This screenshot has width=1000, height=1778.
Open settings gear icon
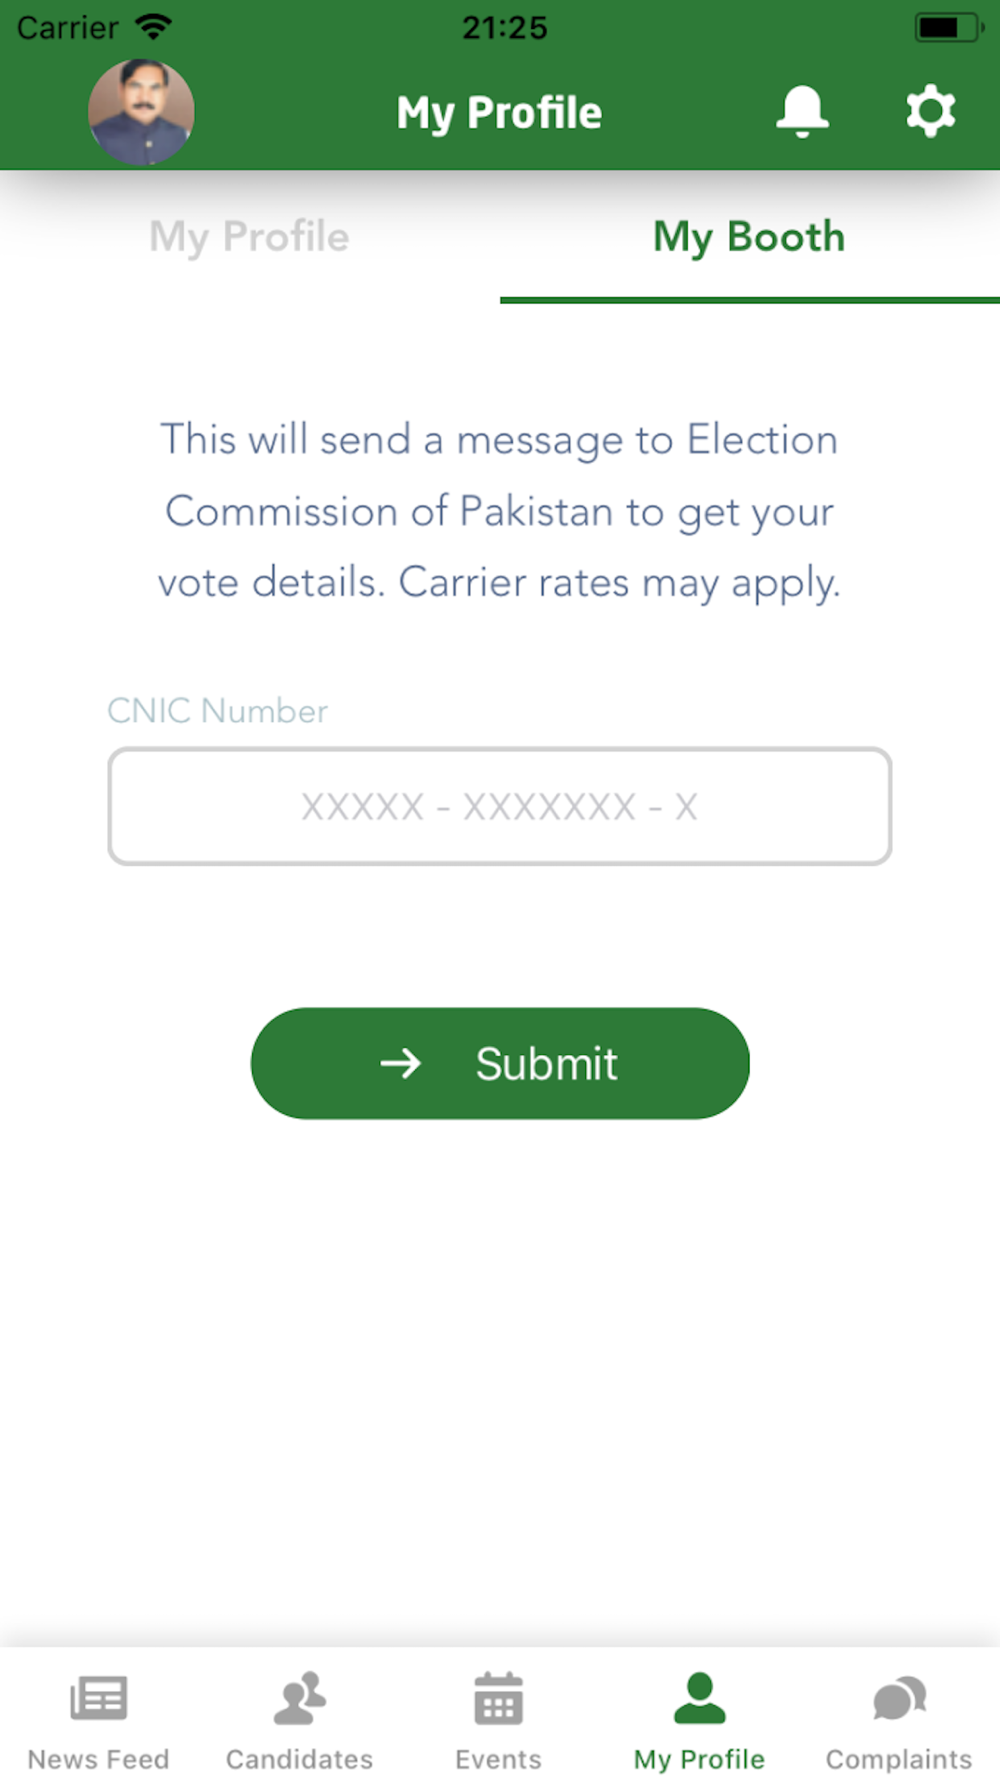tap(930, 111)
